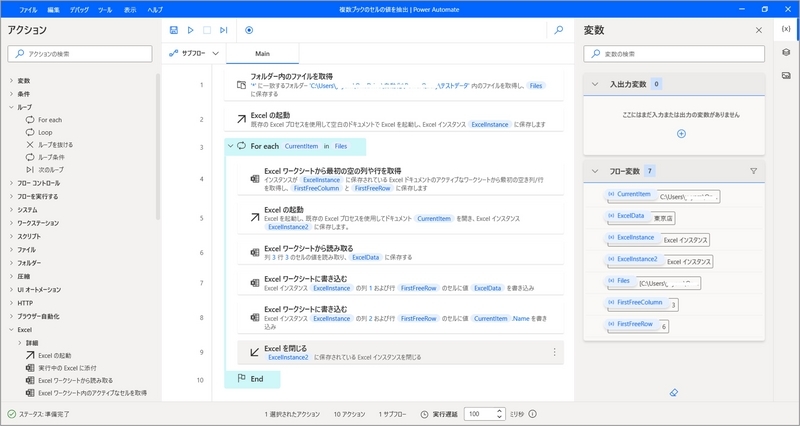The height and width of the screenshot is (426, 800).
Task: Select Excel ワークシートから読み取る in actions list
Action: click(69, 380)
